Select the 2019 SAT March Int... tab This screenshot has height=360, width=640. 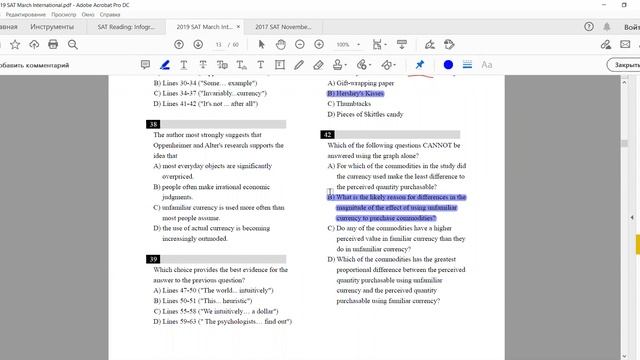pos(203,27)
